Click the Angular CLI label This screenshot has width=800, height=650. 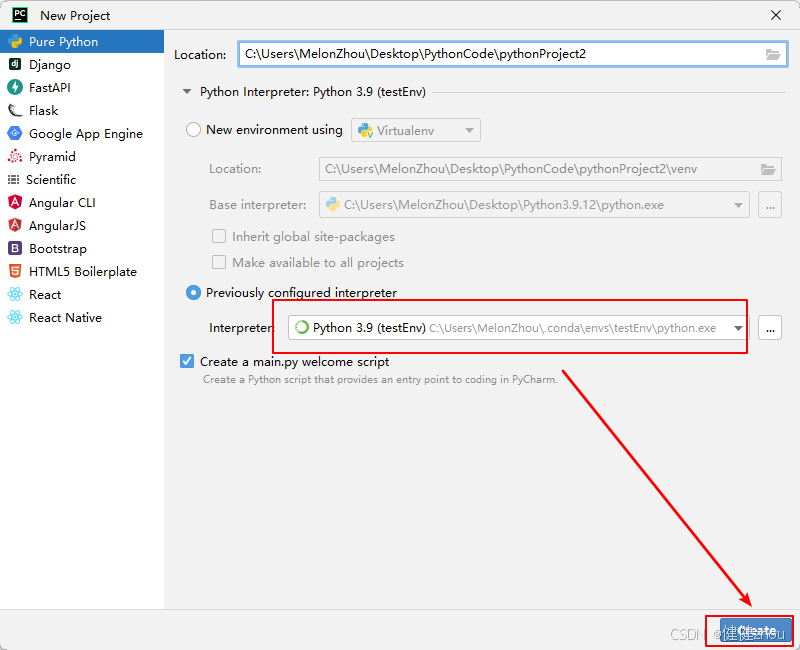[62, 203]
